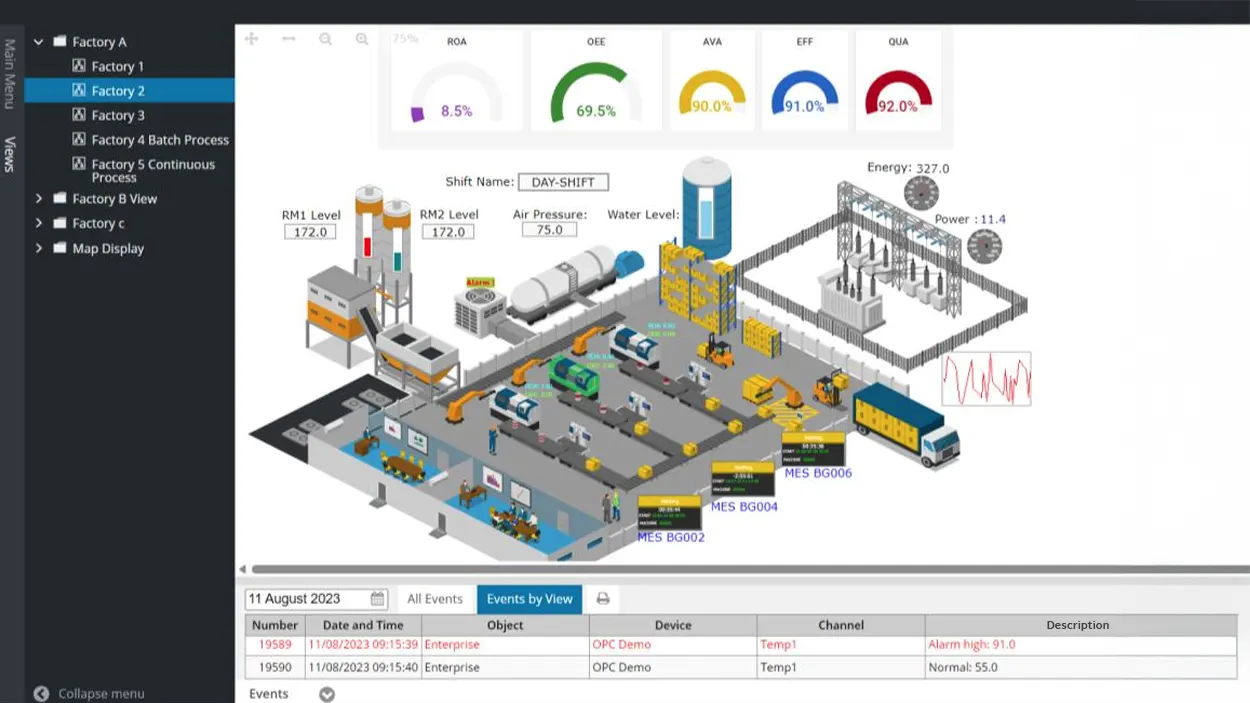The image size is (1250, 703).
Task: Click the RM2 Level value box
Action: click(x=448, y=232)
